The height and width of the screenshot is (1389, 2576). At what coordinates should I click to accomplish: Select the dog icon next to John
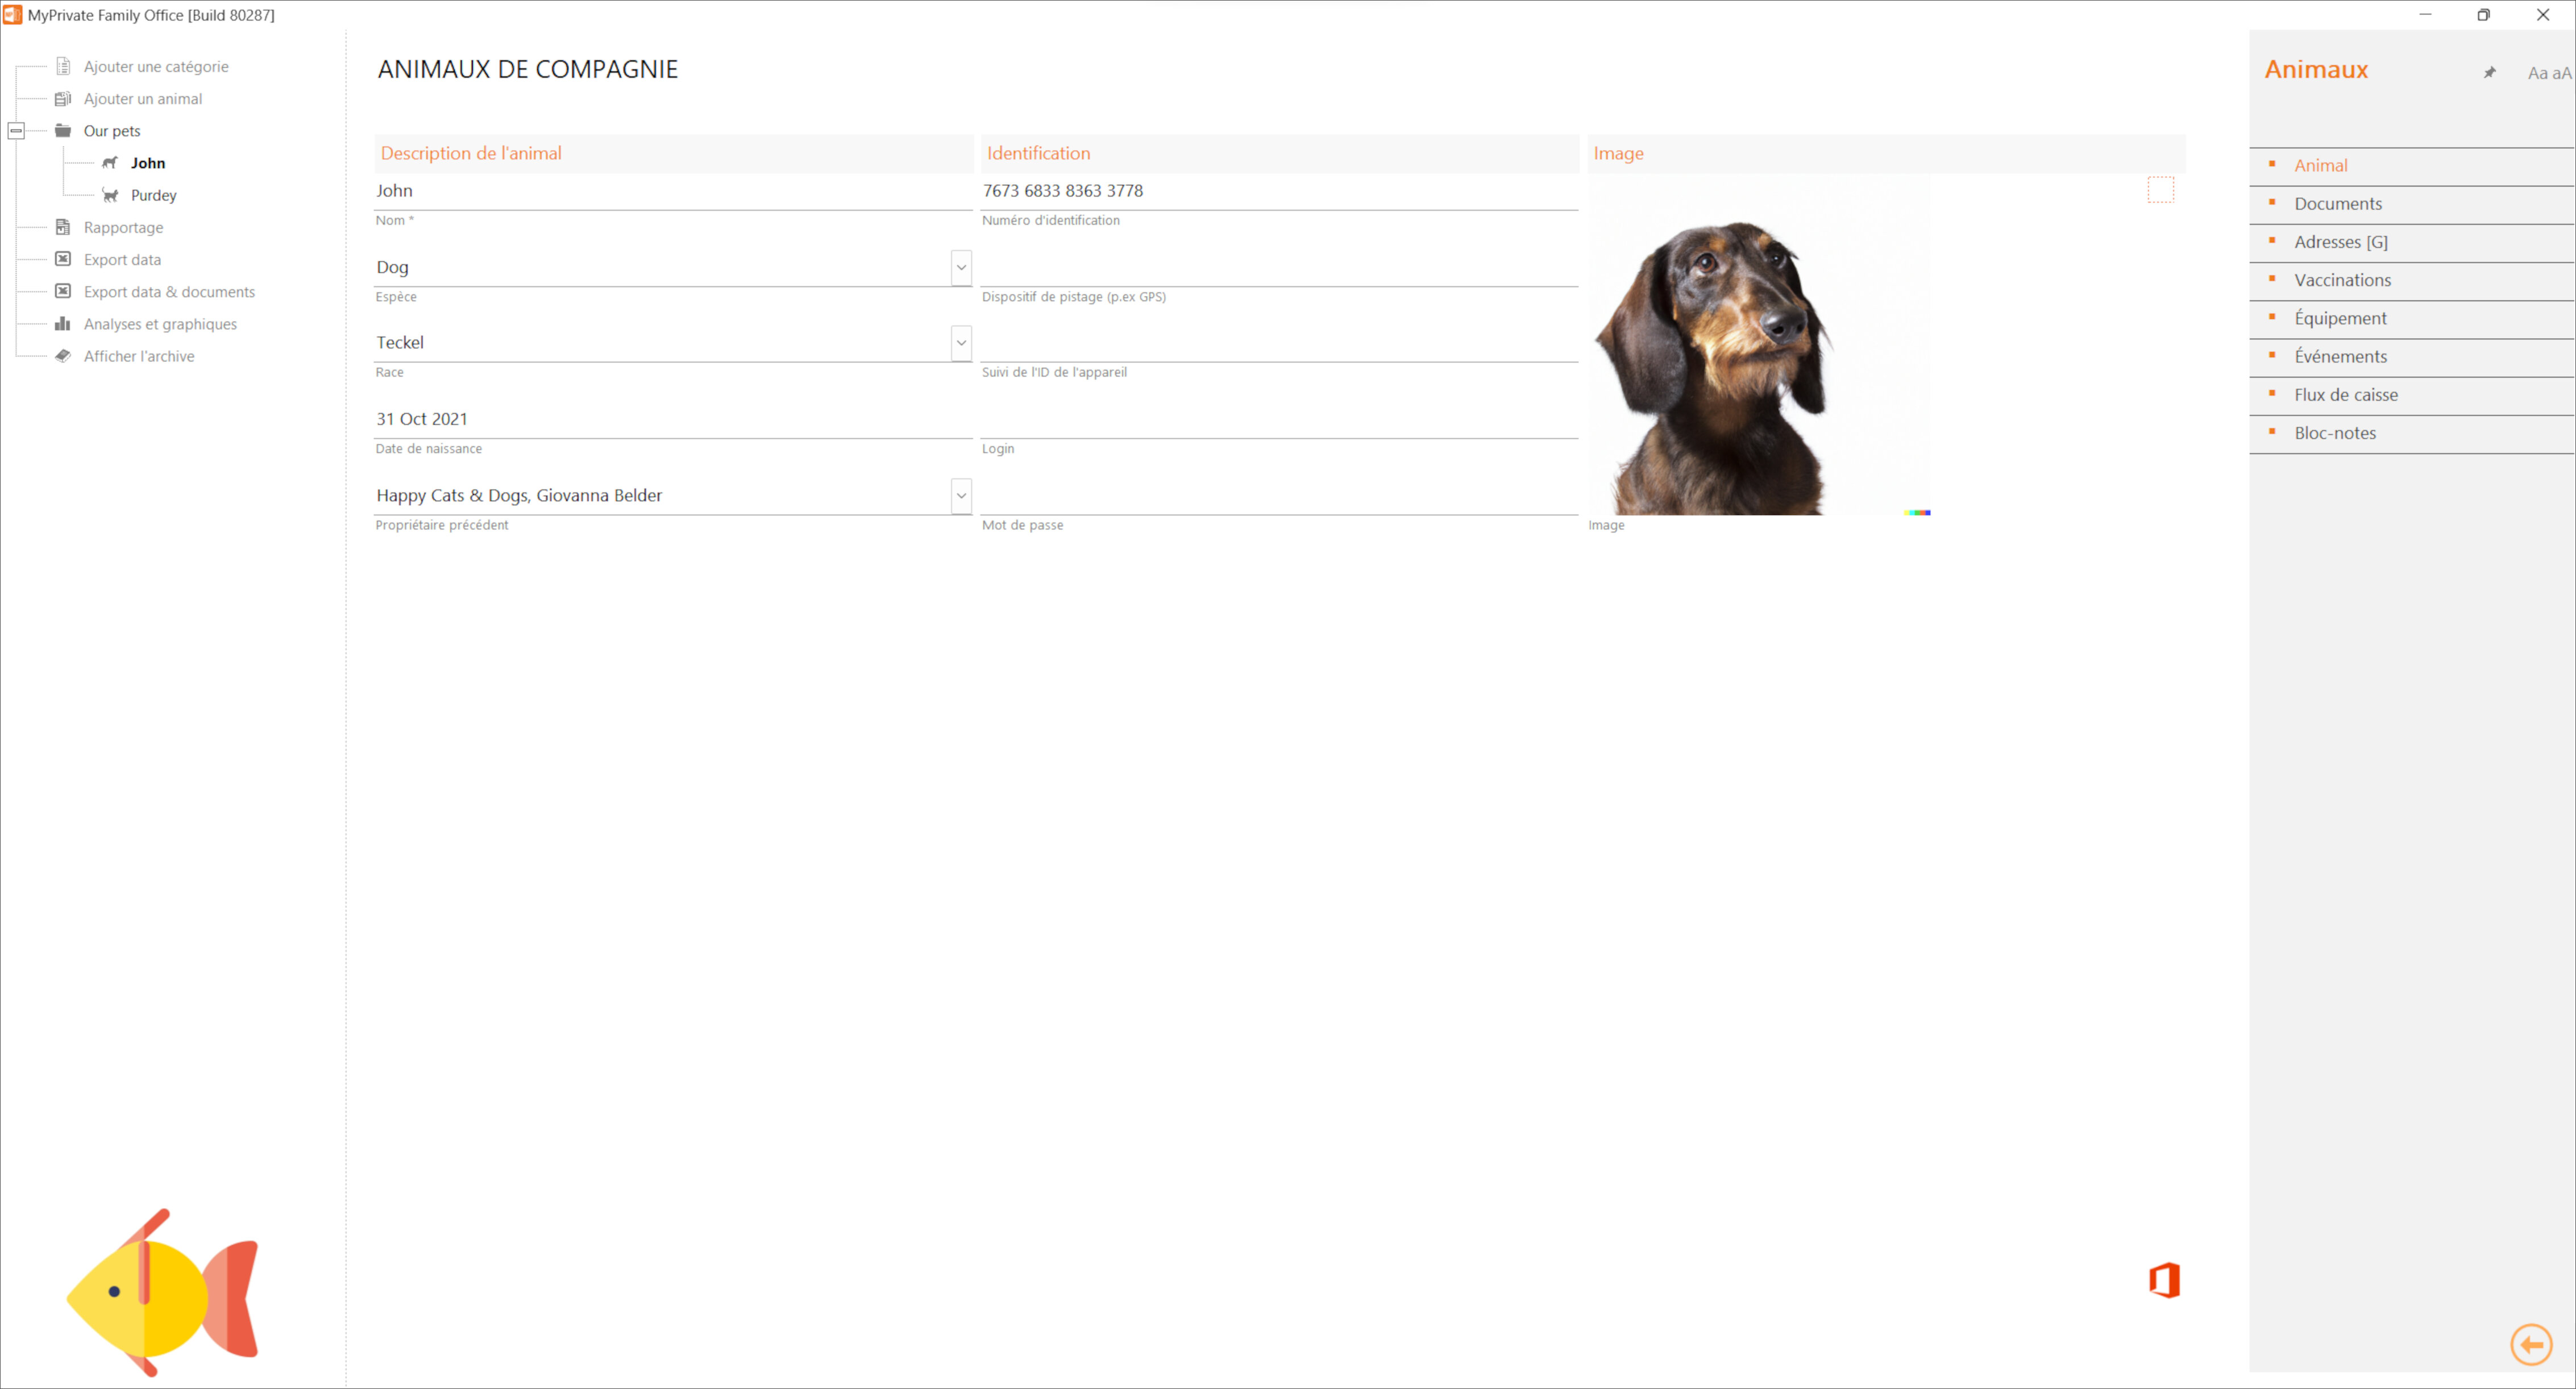point(110,162)
